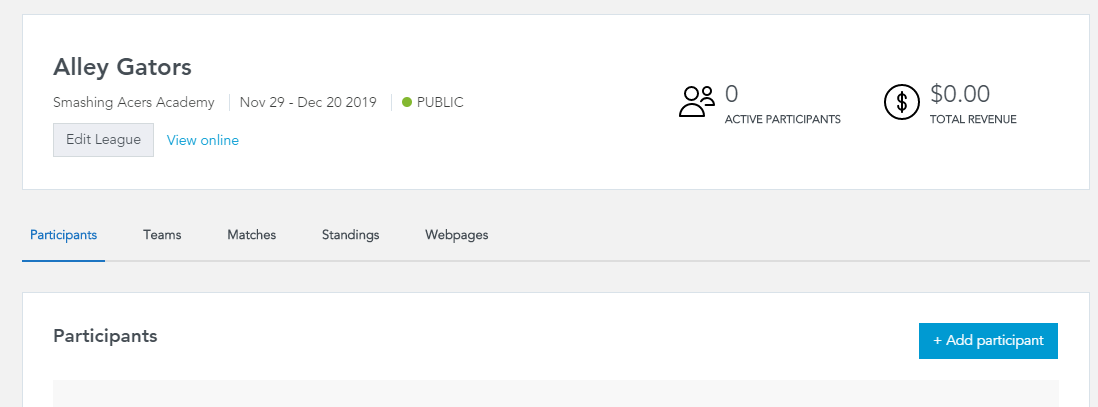The image size is (1098, 407).
Task: Open the View online link
Action: (x=202, y=140)
